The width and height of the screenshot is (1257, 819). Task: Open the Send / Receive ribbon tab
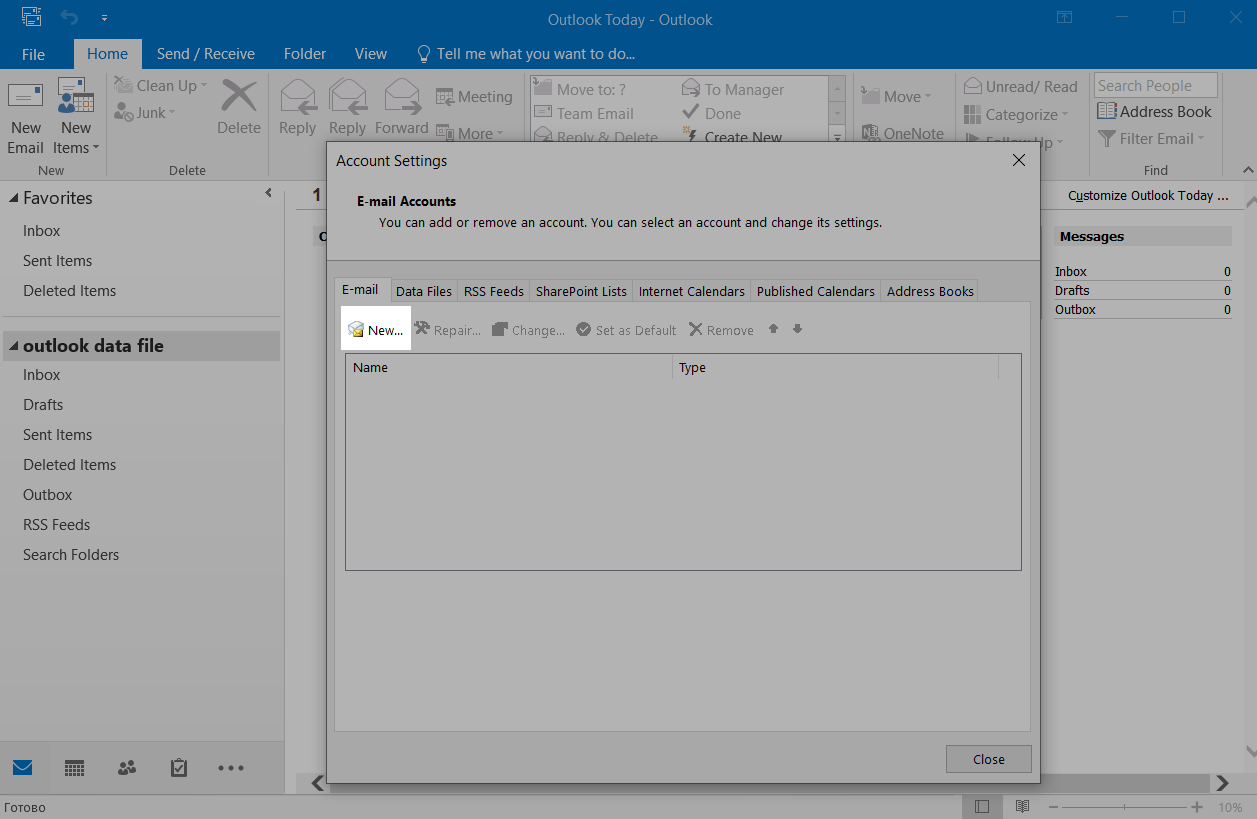pyautogui.click(x=205, y=54)
